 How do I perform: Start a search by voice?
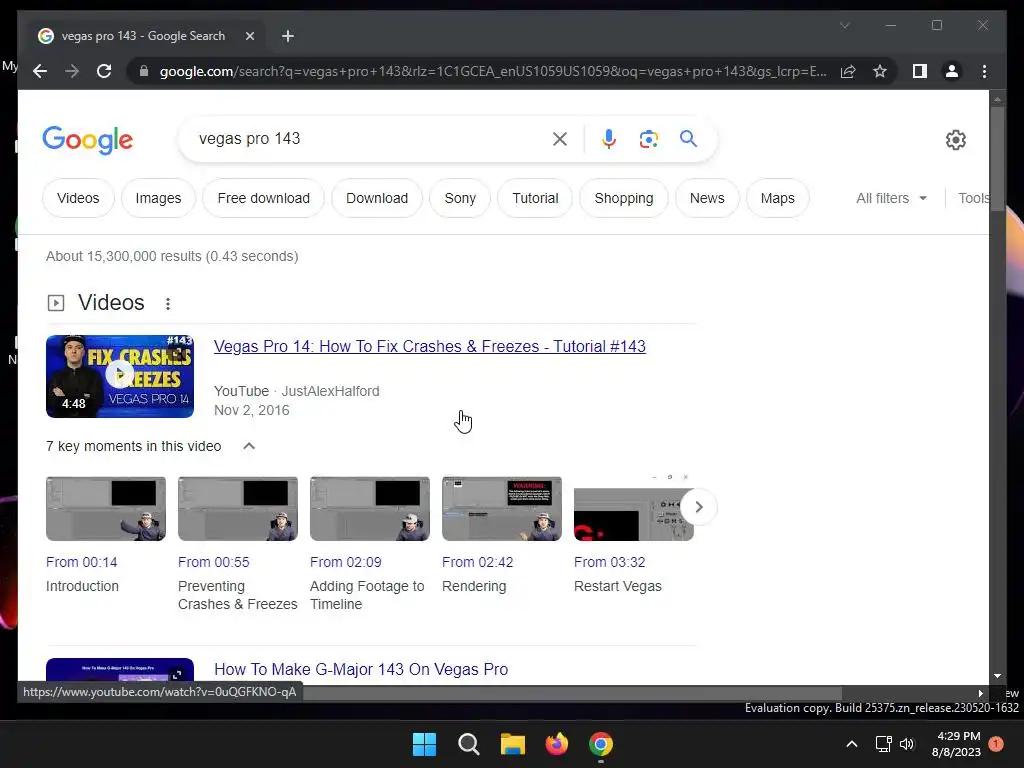(609, 138)
